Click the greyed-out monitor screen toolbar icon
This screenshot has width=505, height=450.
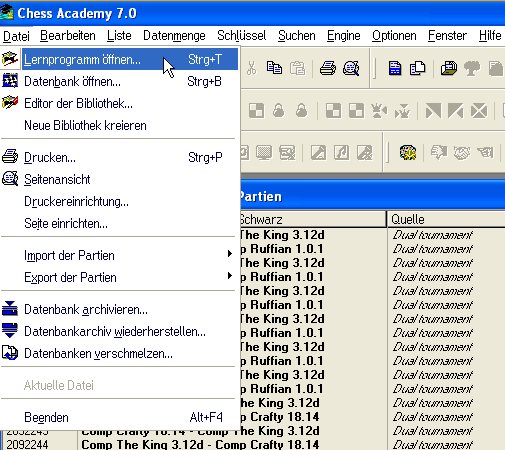click(x=264, y=153)
